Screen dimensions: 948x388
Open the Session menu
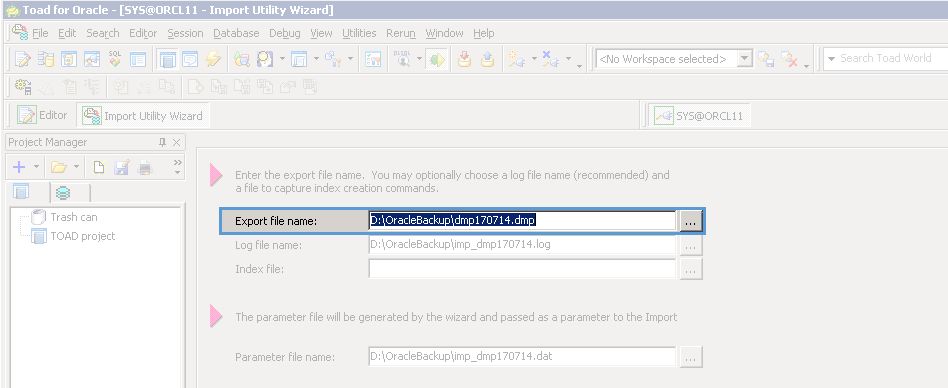pos(185,33)
